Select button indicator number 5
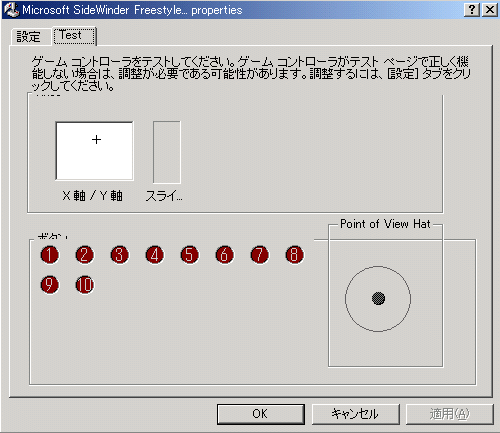Screen dimensions: 500x433 coord(190,255)
